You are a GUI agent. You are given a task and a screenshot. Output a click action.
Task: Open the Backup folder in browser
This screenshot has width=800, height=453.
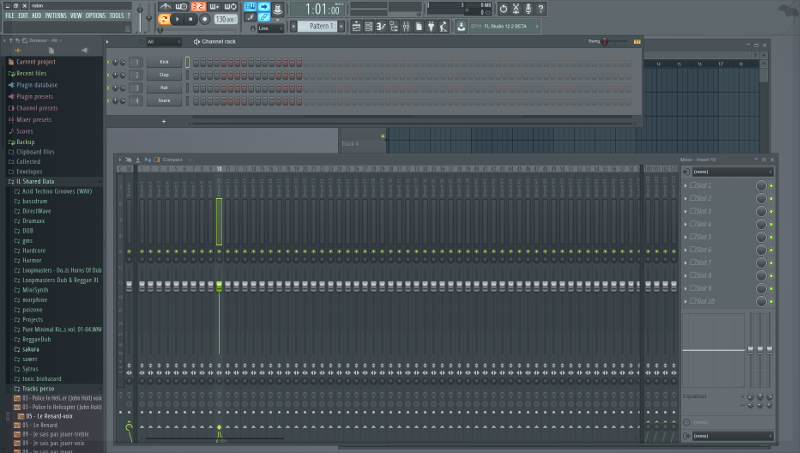coord(25,142)
